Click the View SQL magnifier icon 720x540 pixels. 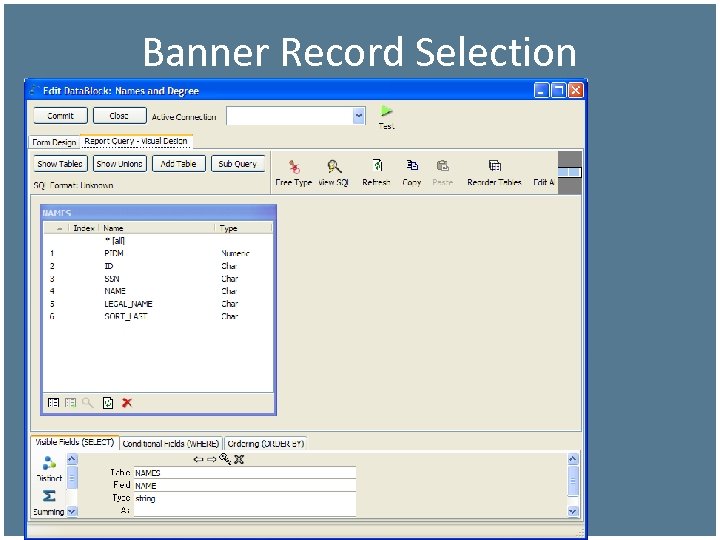[334, 166]
